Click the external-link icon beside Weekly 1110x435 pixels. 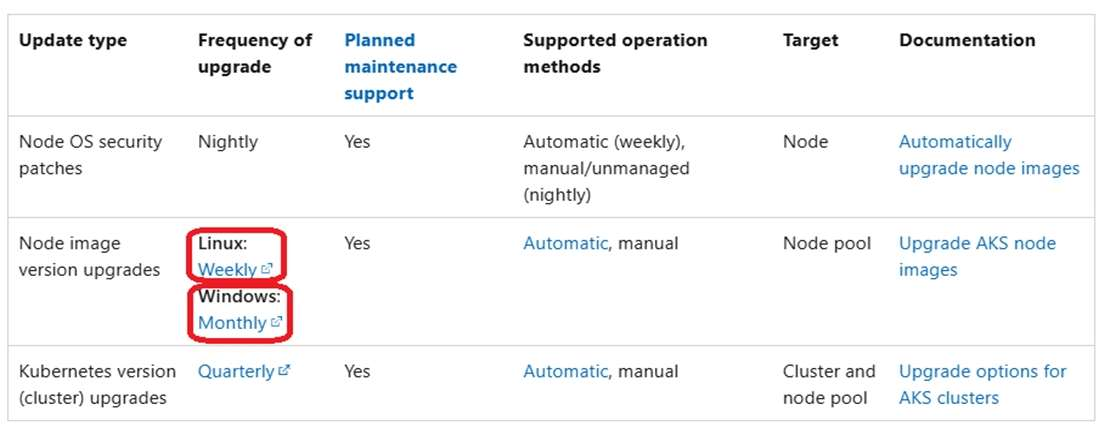(267, 270)
